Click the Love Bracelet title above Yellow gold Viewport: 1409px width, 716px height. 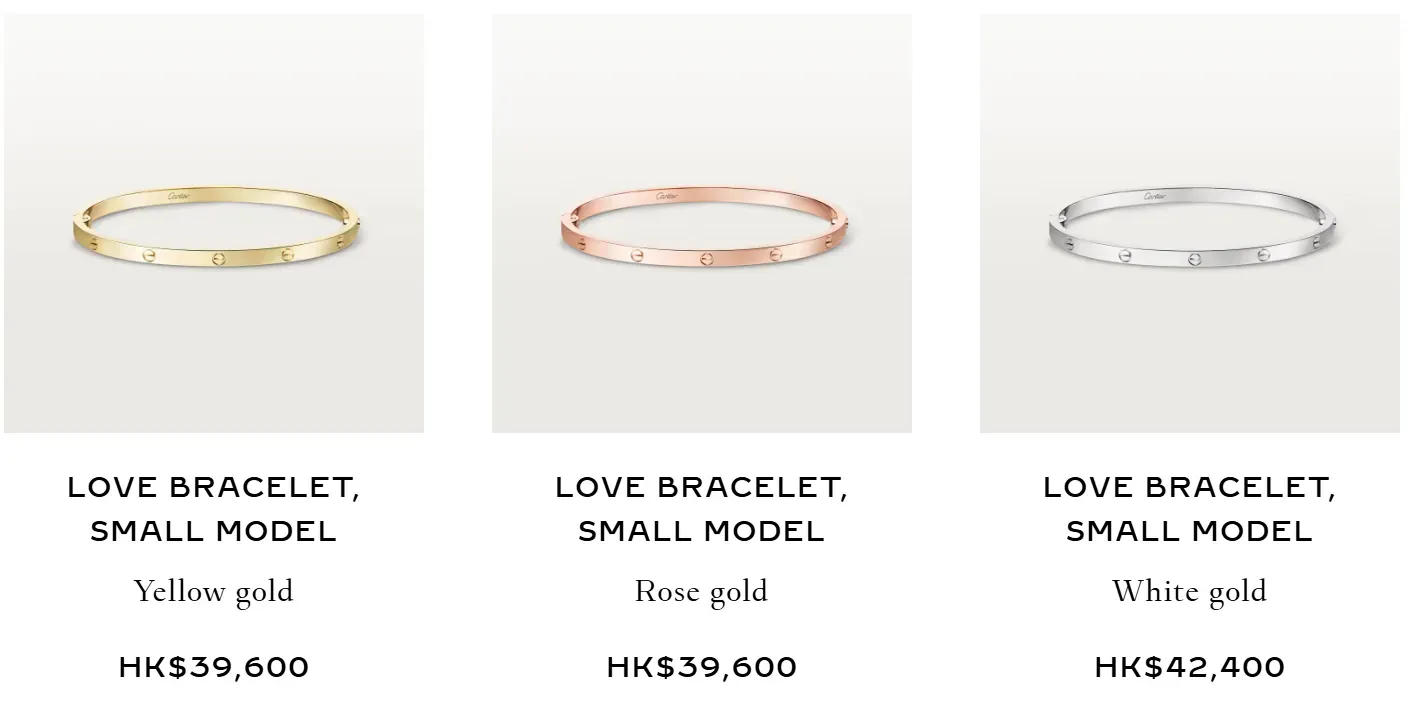pyautogui.click(x=214, y=509)
